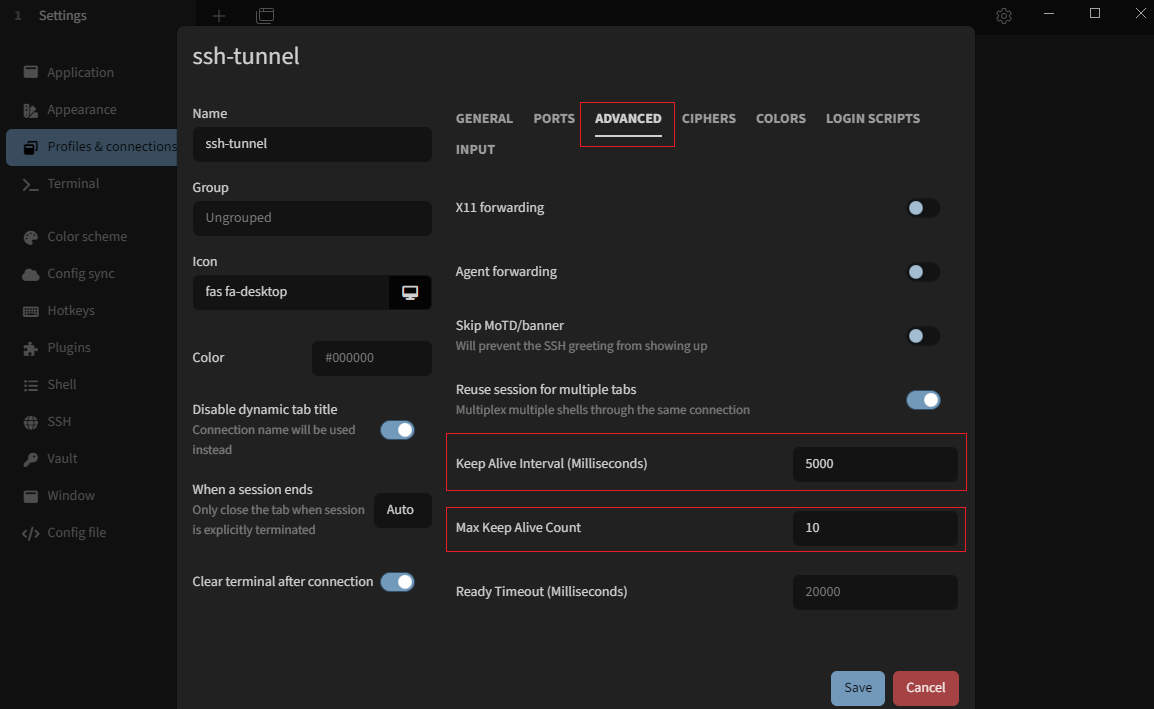Disable Reuse session for multiple tabs
Viewport: 1154px width, 709px height.
(x=922, y=400)
